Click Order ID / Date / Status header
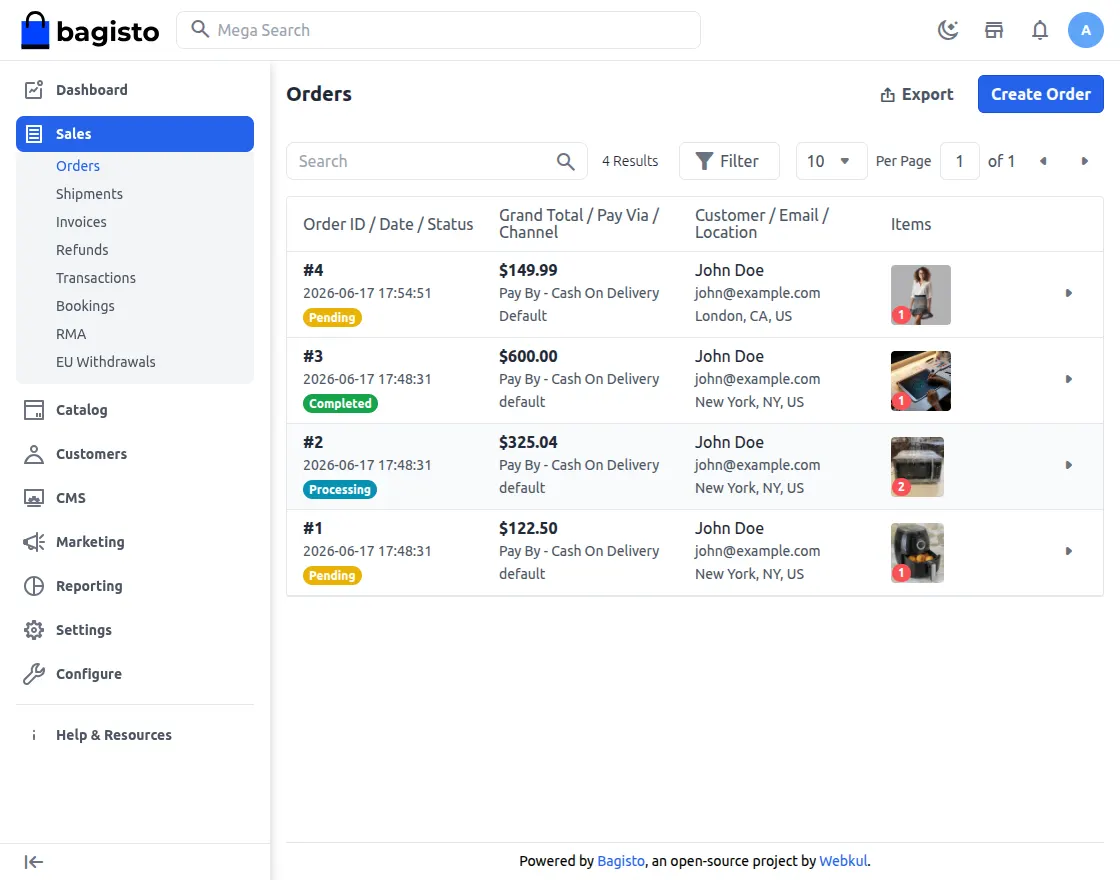 (x=388, y=224)
